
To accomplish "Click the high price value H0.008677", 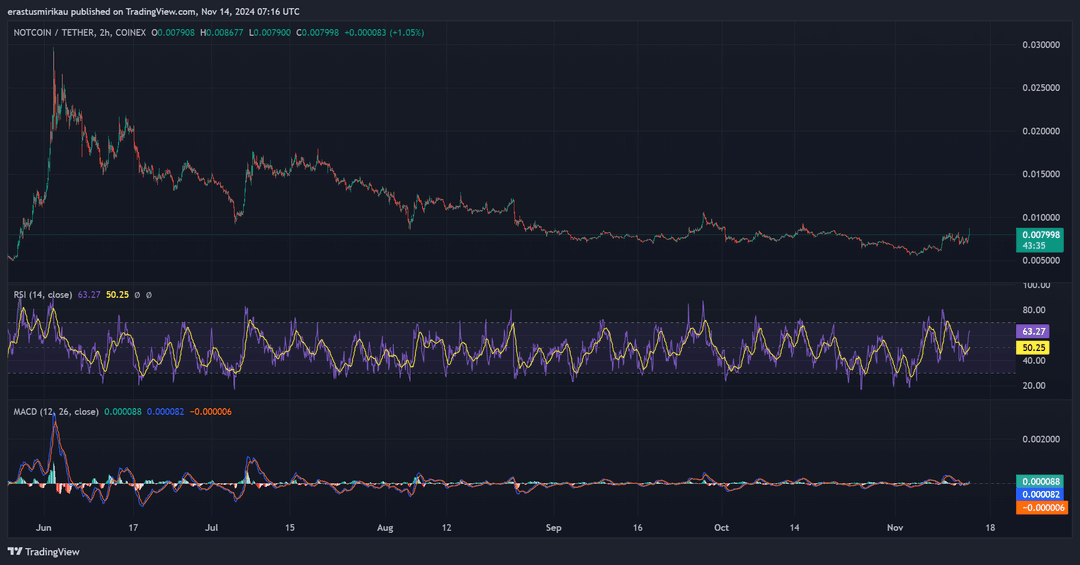I will 225,33.
